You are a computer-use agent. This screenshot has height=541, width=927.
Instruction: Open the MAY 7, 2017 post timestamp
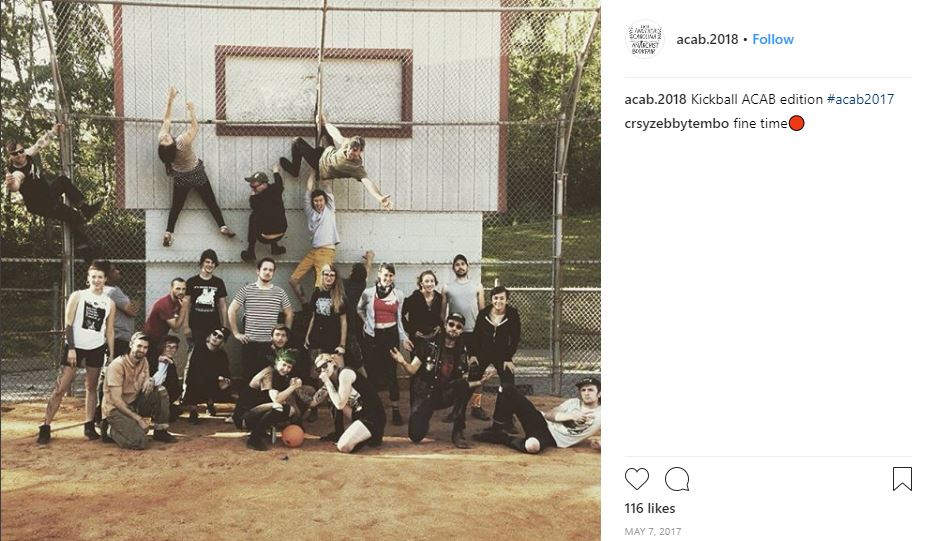[x=653, y=532]
